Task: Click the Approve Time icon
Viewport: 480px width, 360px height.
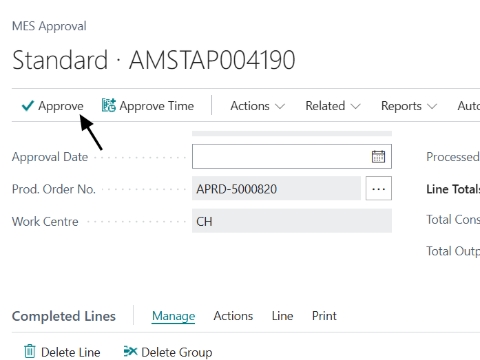Action: (109, 105)
